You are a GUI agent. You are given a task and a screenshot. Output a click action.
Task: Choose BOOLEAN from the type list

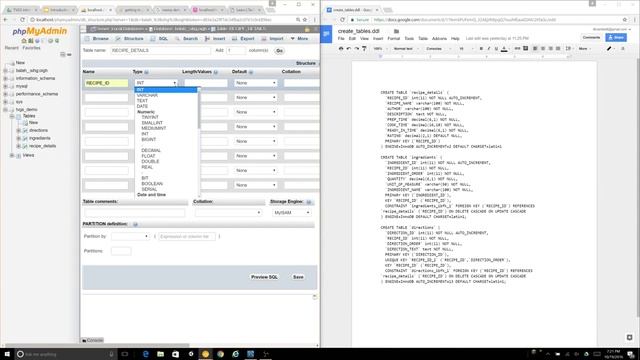(152, 184)
